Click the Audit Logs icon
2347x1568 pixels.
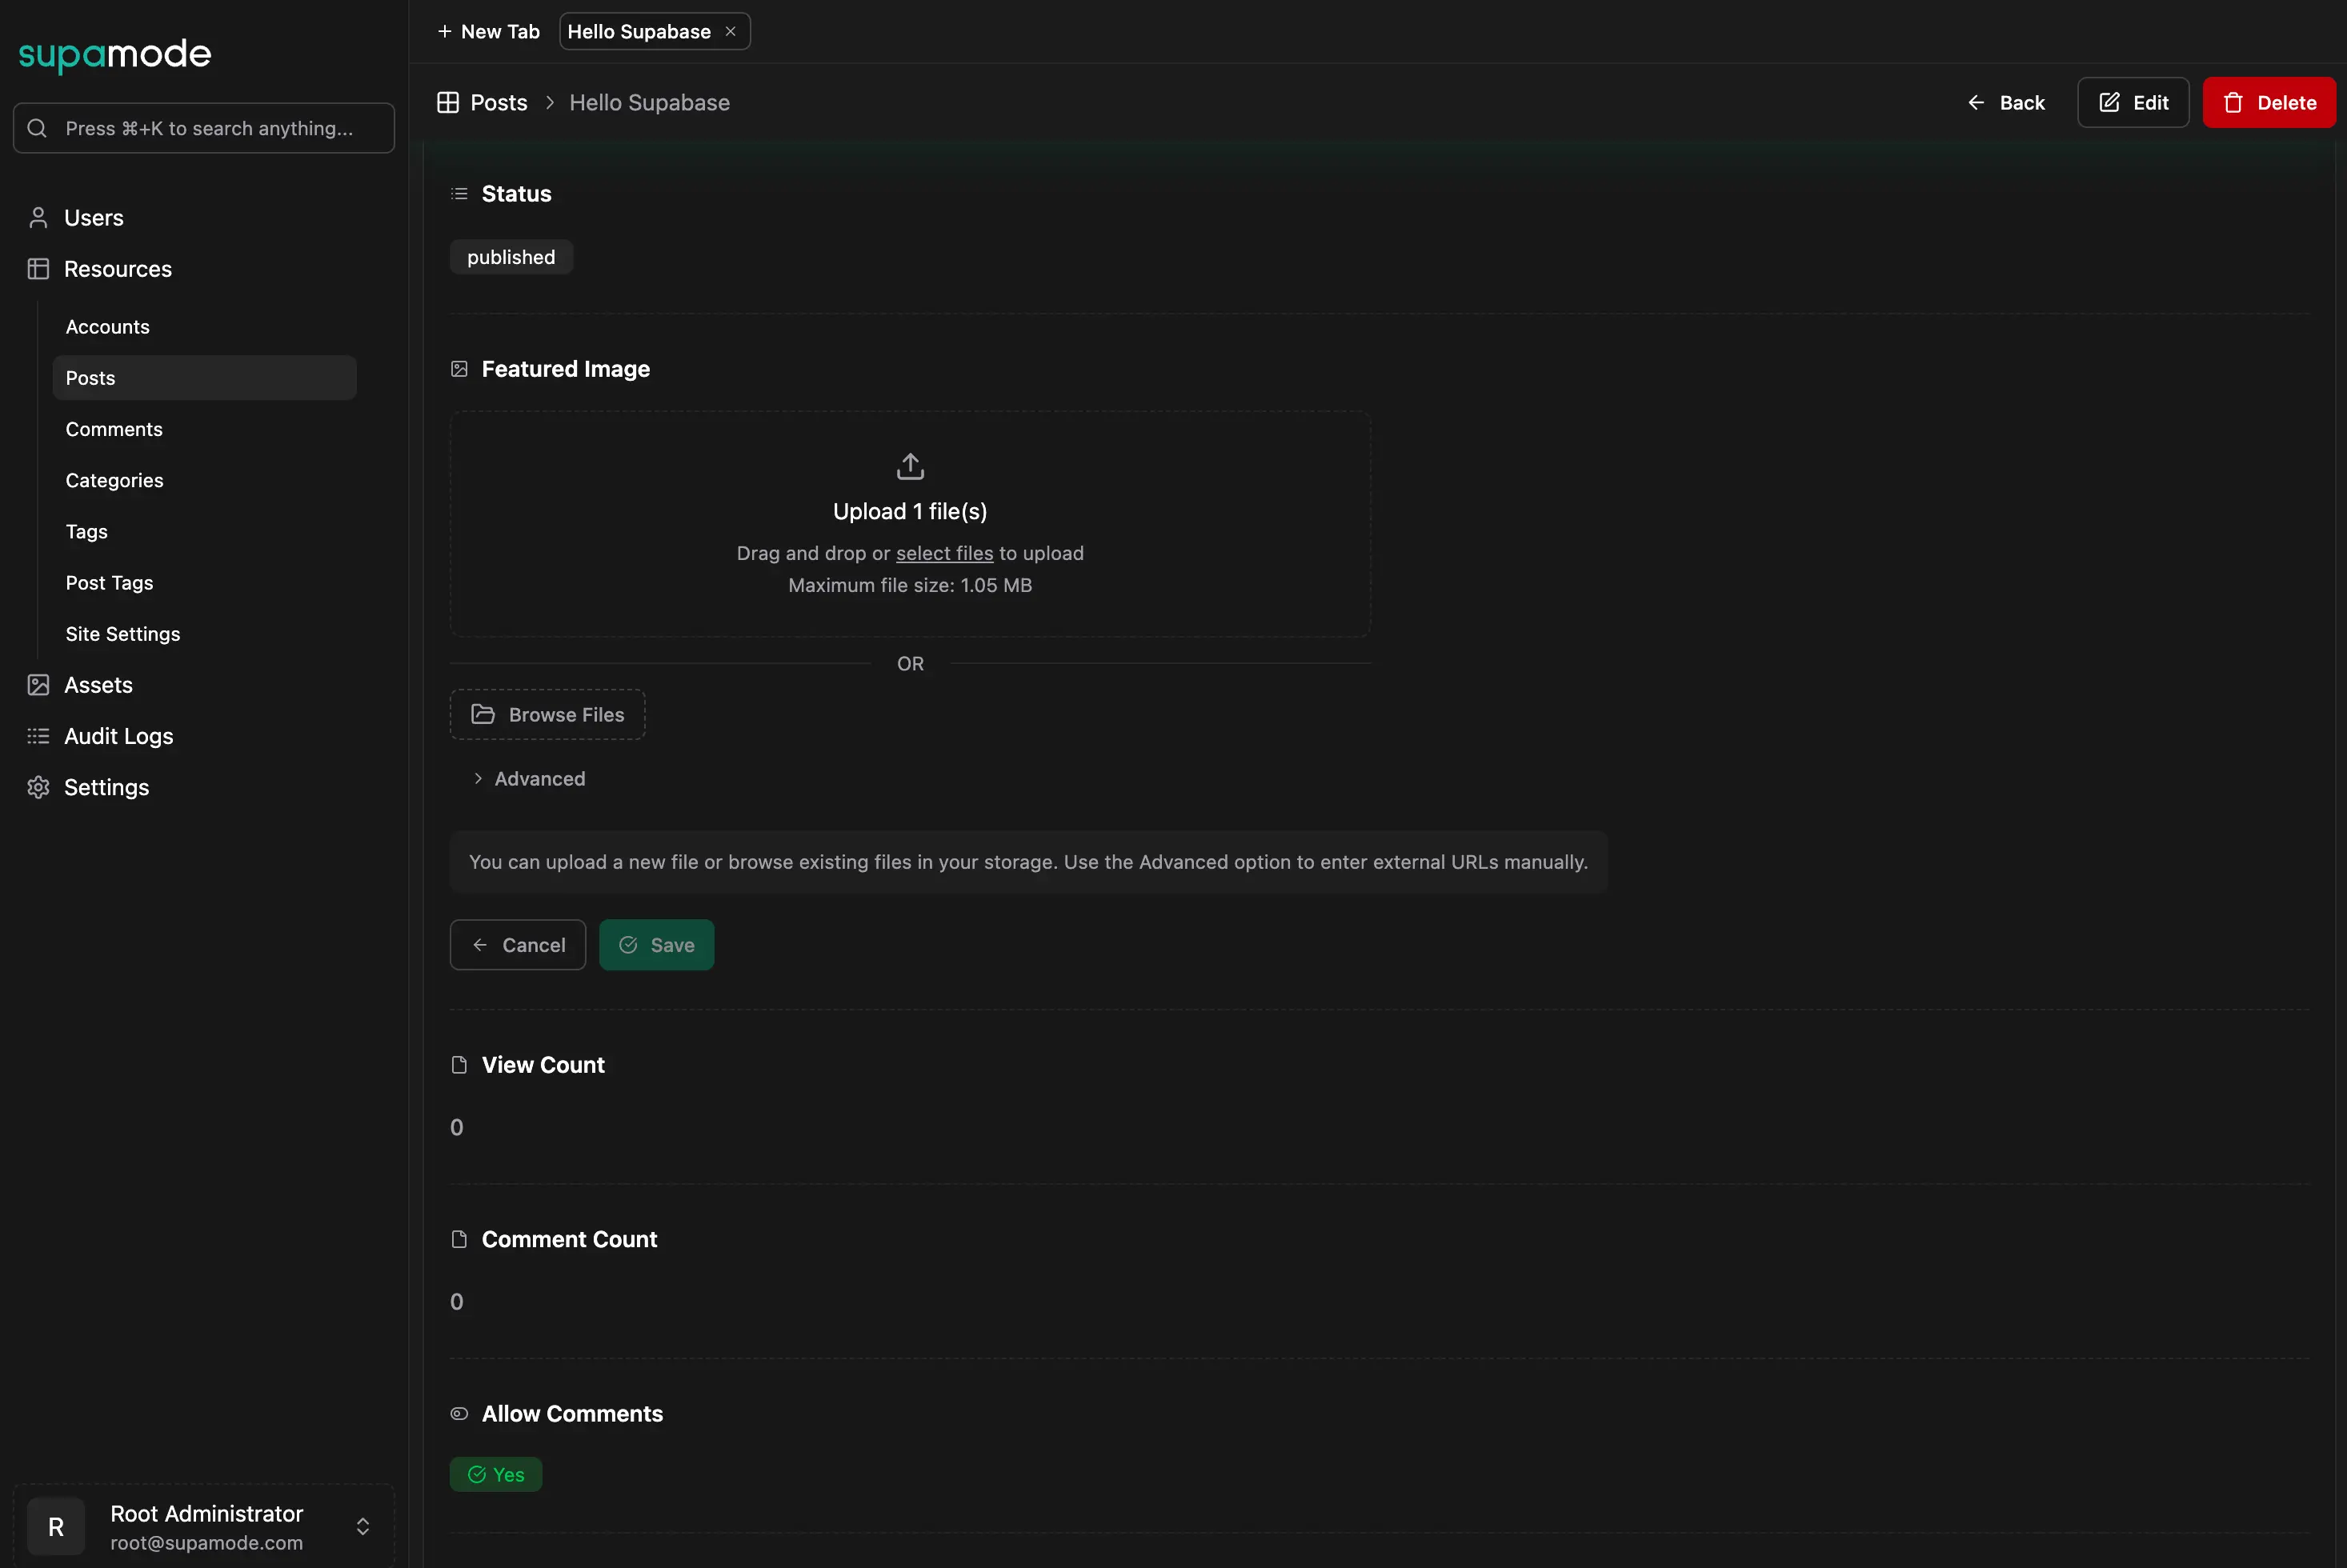pyautogui.click(x=38, y=736)
